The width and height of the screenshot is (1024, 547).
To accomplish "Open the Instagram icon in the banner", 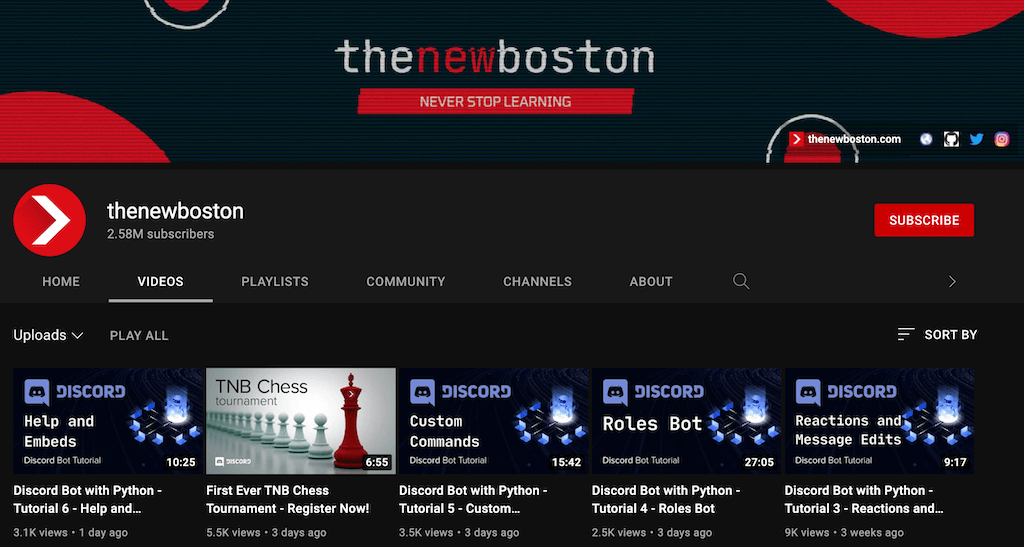I will (x=1002, y=139).
